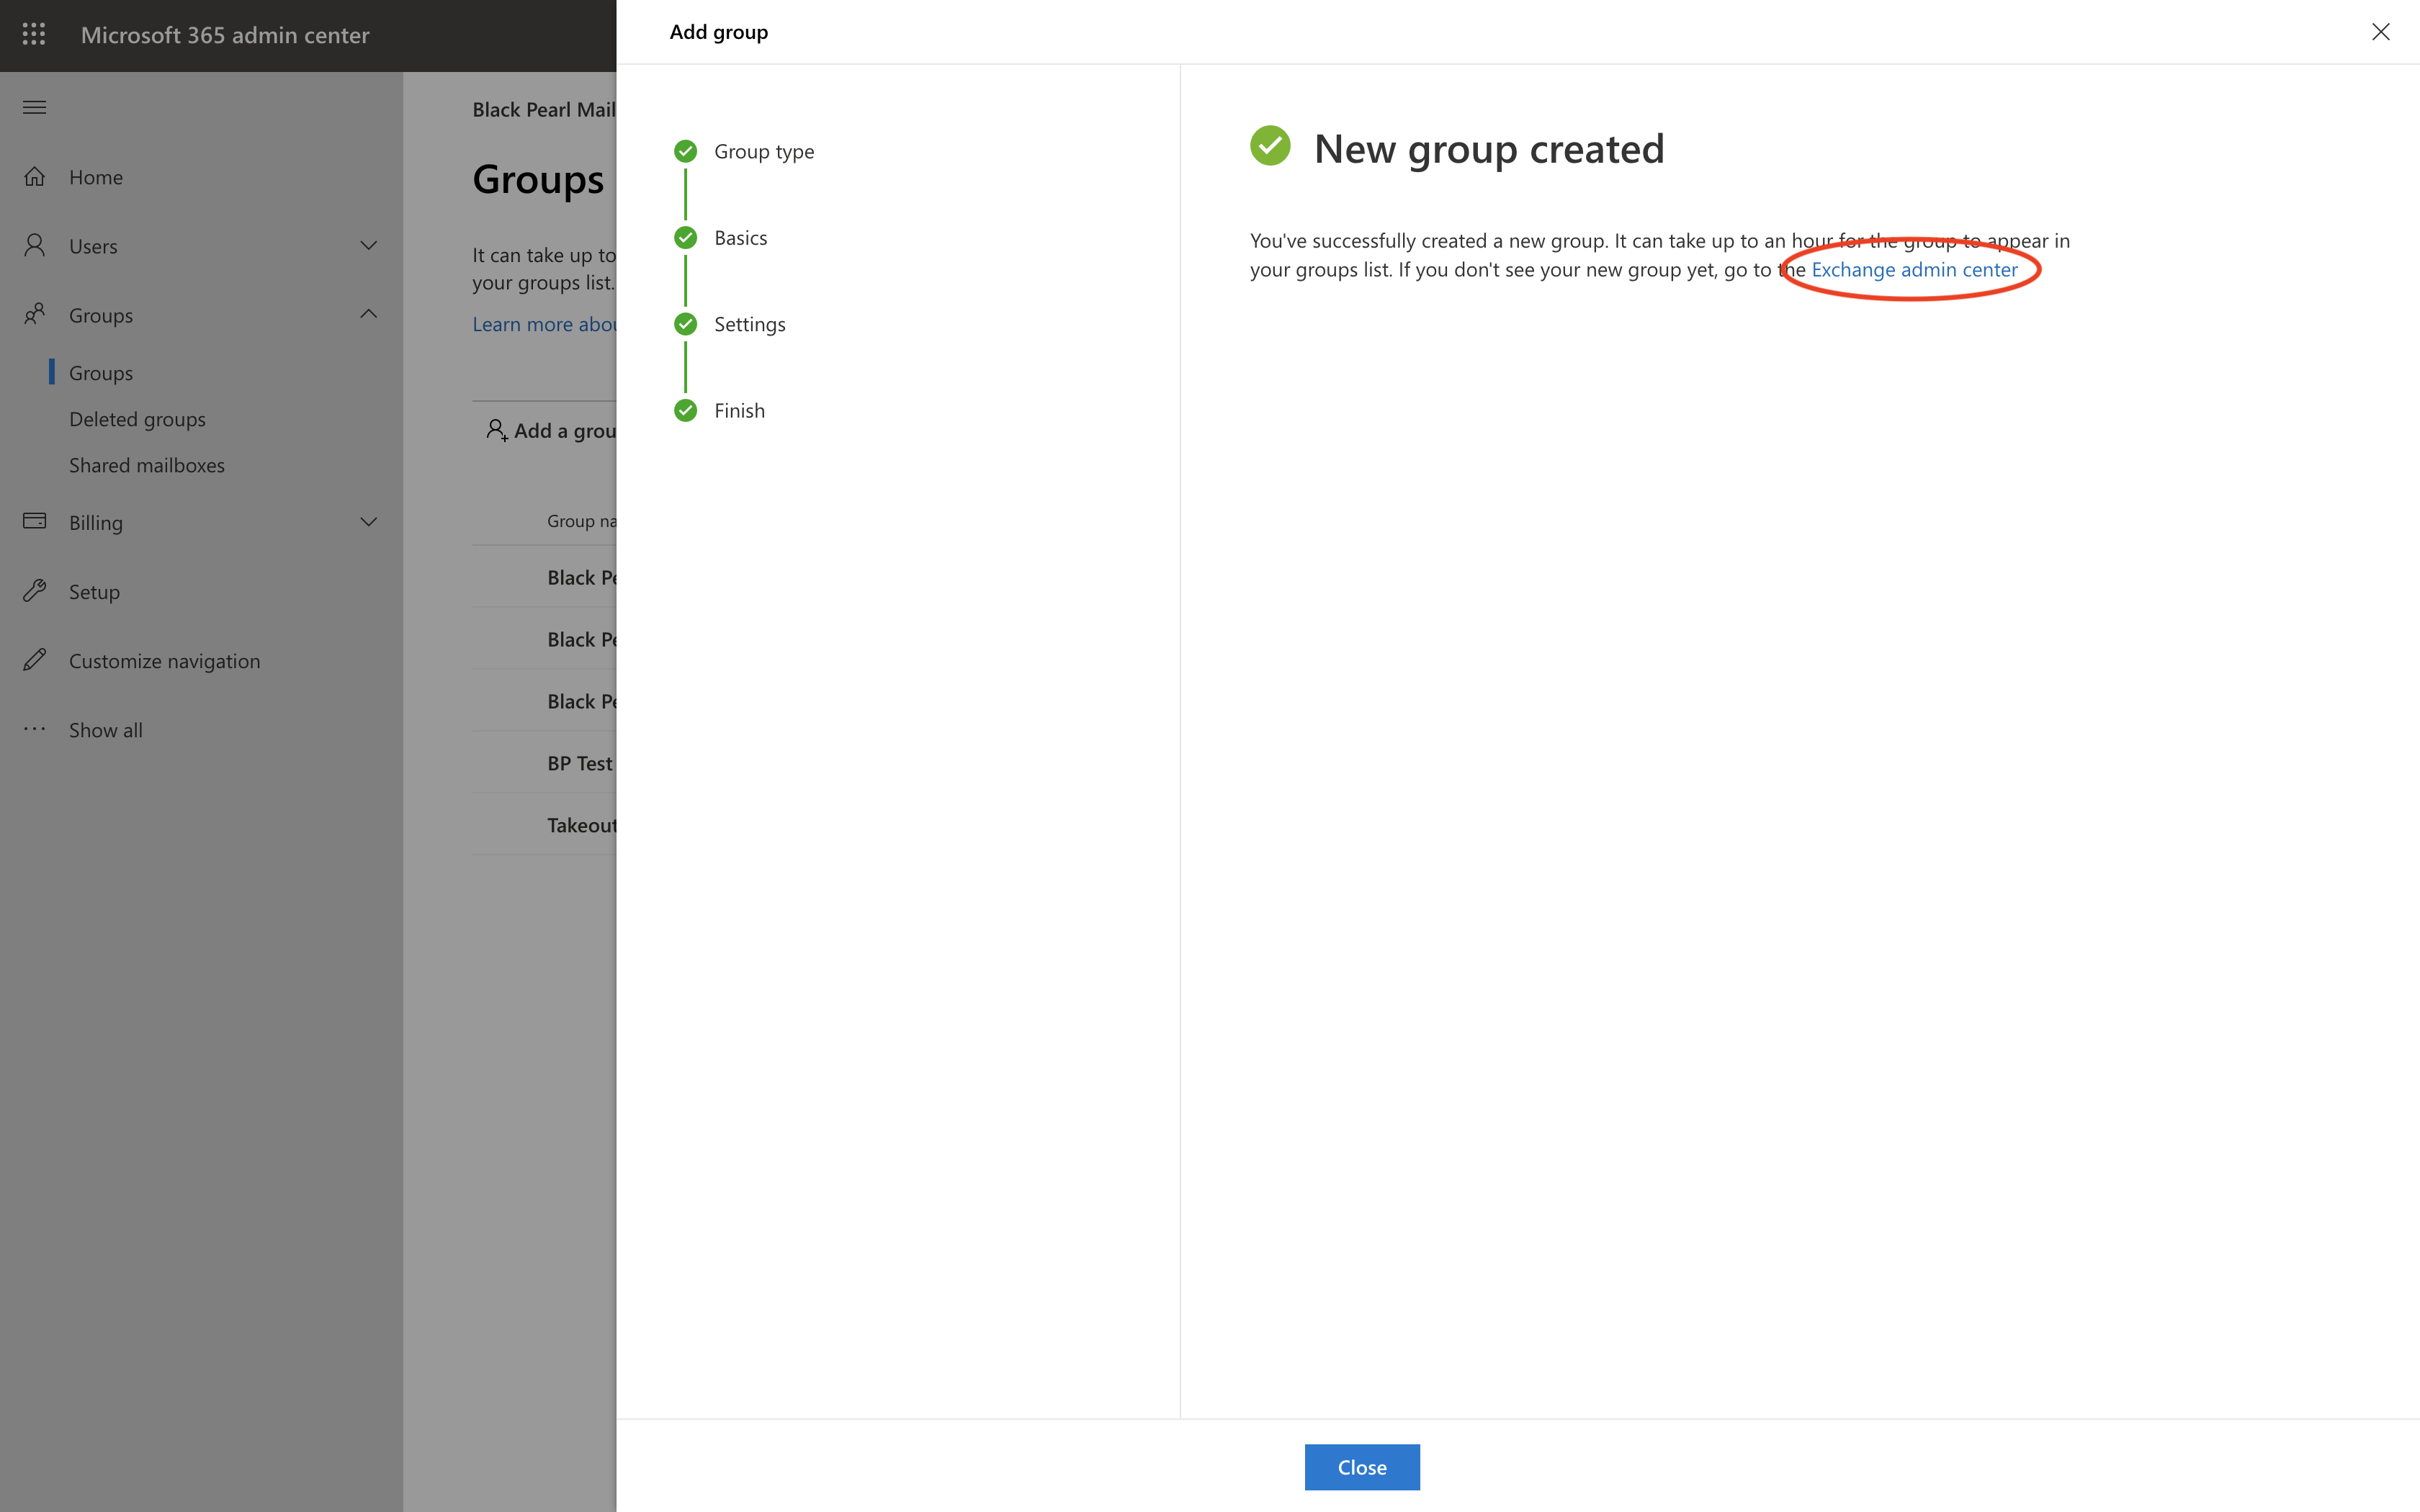Expand the Users menu chevron
Screen dimensions: 2420x1512
pos(368,246)
